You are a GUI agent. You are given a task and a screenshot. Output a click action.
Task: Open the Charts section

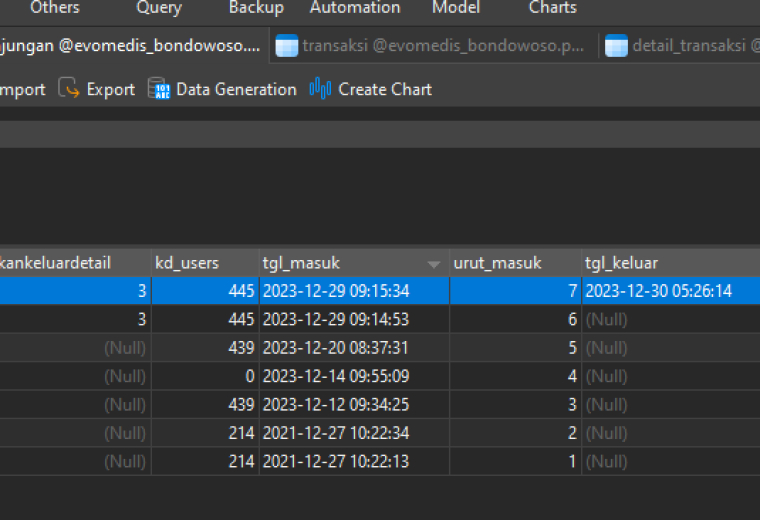click(553, 8)
